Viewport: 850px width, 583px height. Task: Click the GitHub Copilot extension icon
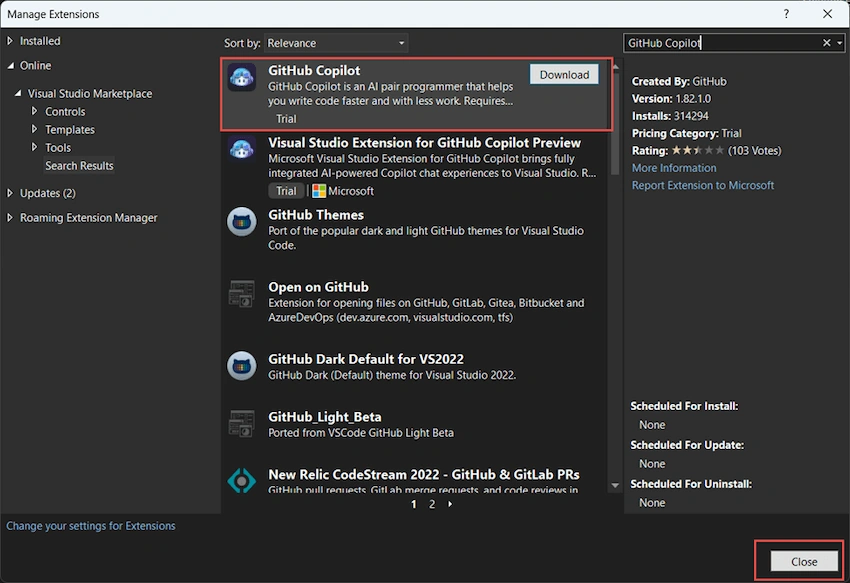(241, 78)
